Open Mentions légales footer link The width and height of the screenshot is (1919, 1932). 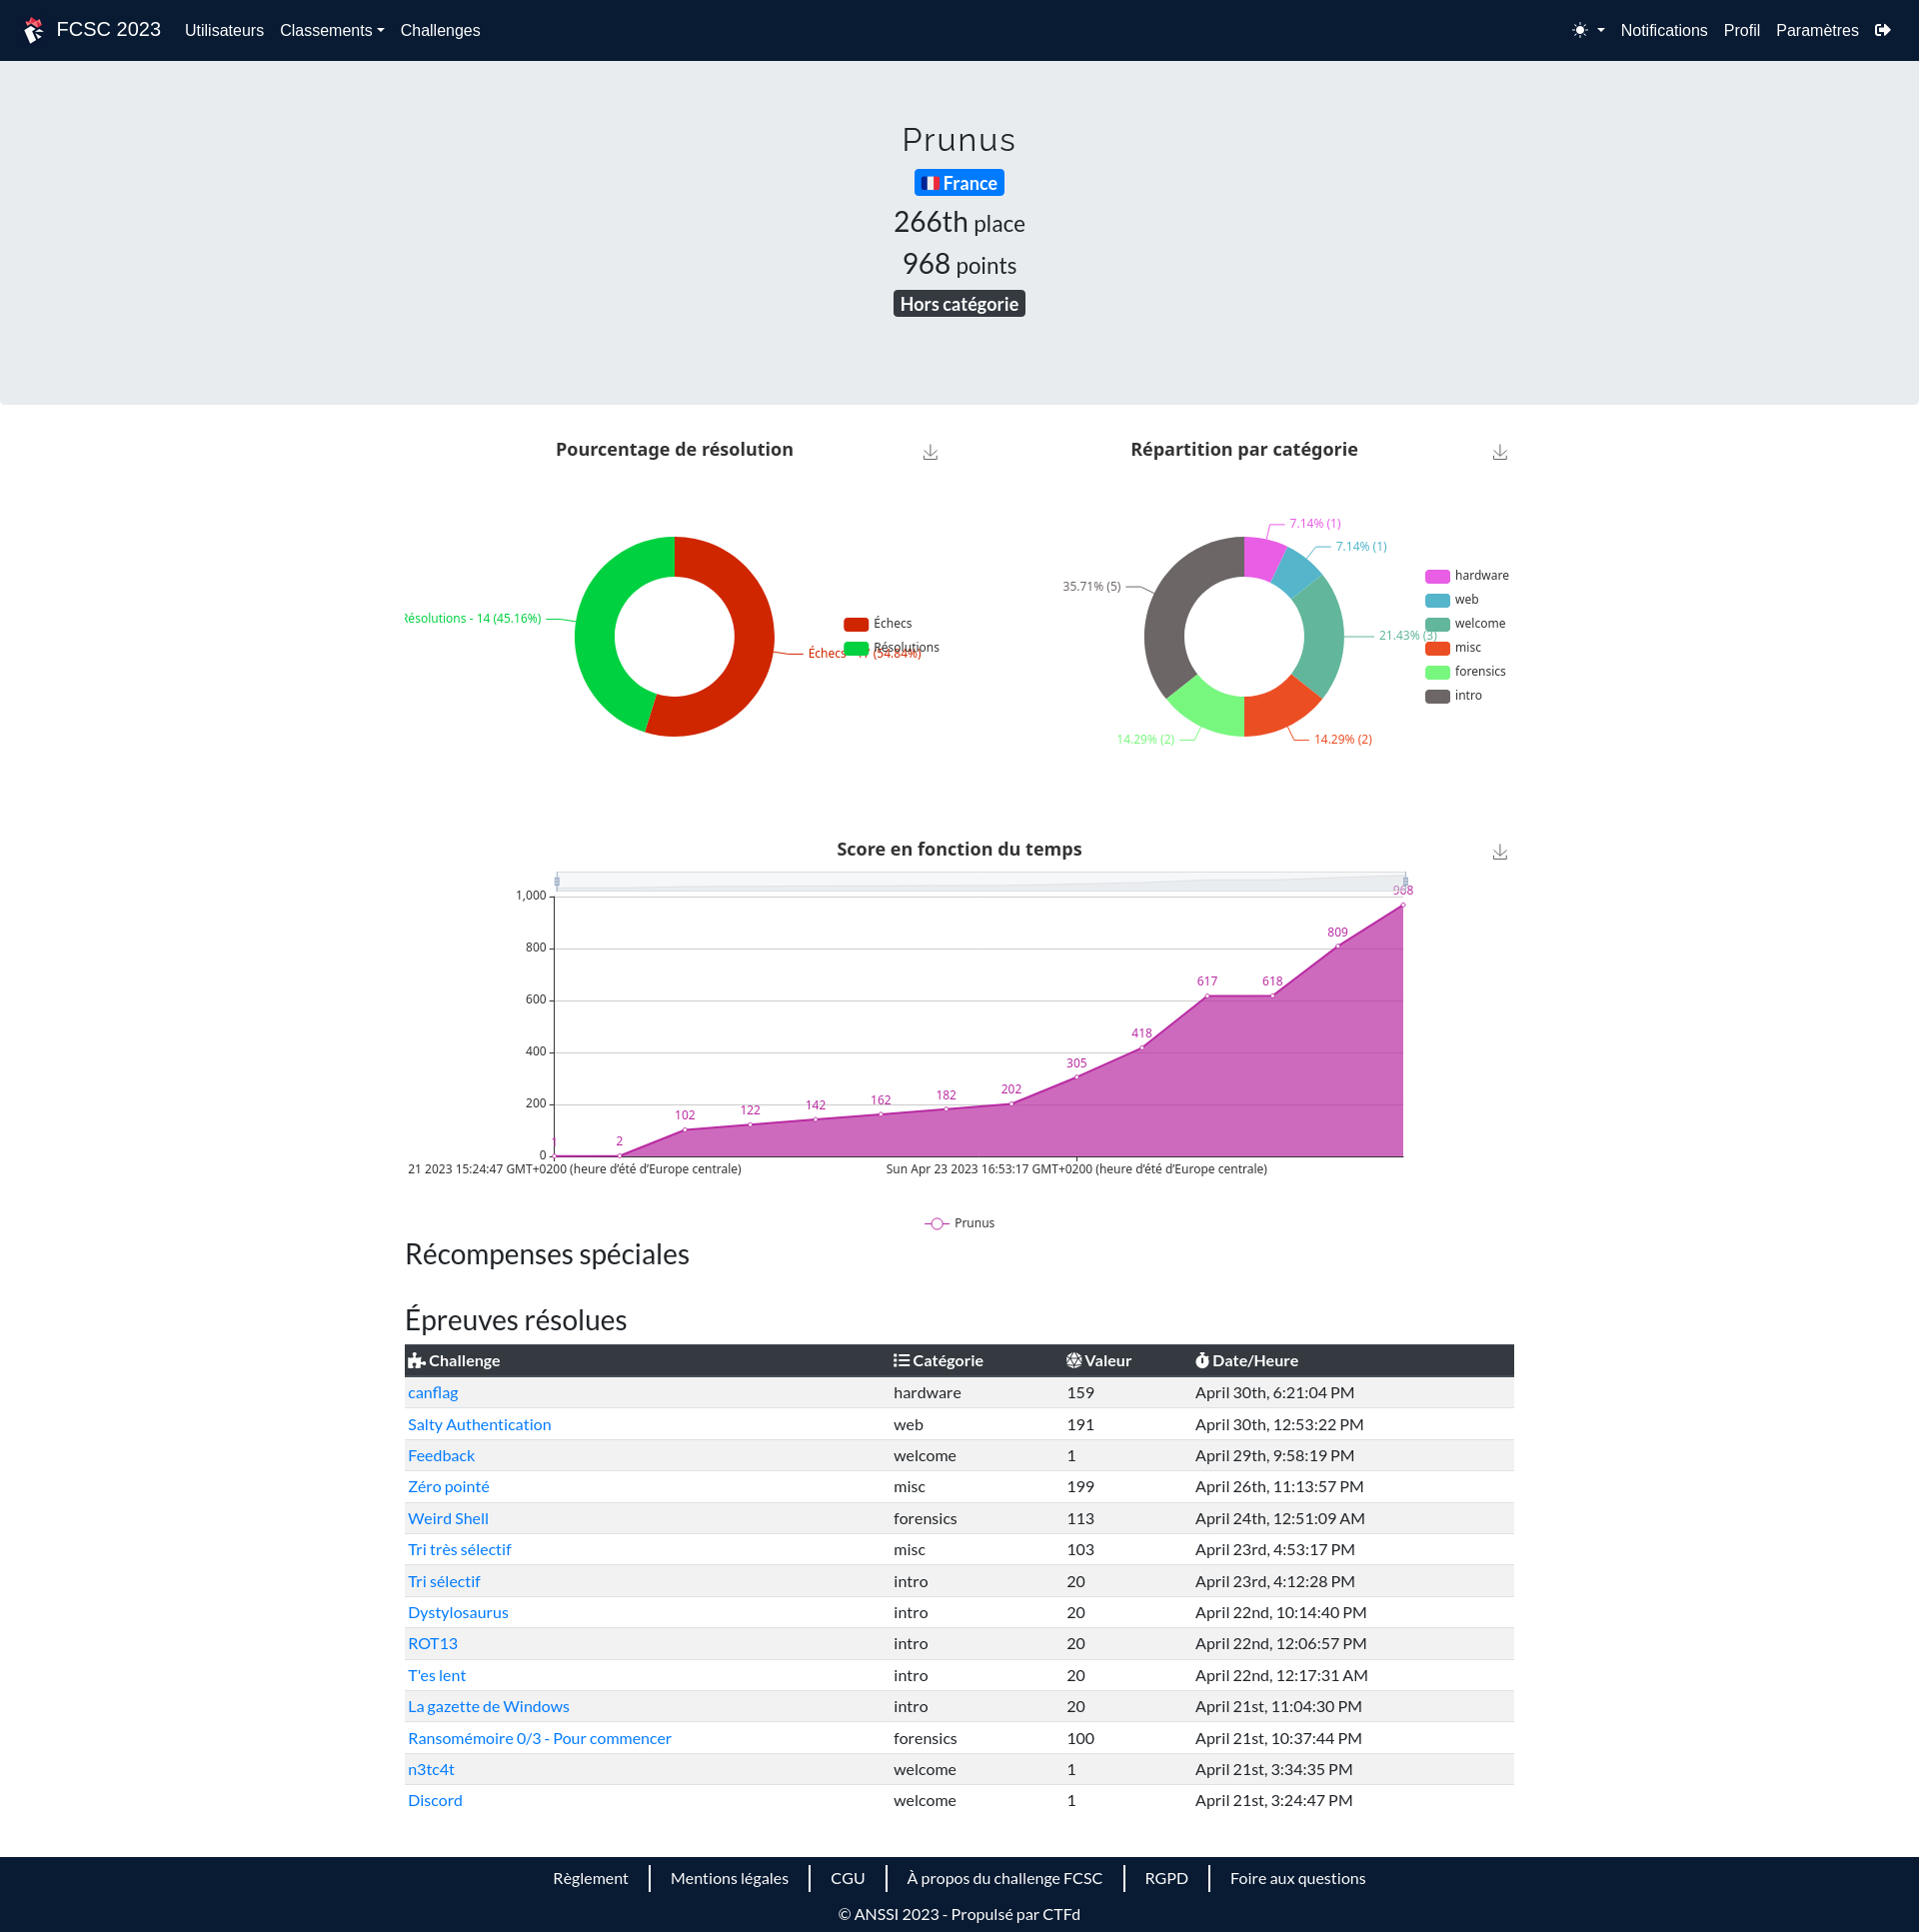click(729, 1878)
